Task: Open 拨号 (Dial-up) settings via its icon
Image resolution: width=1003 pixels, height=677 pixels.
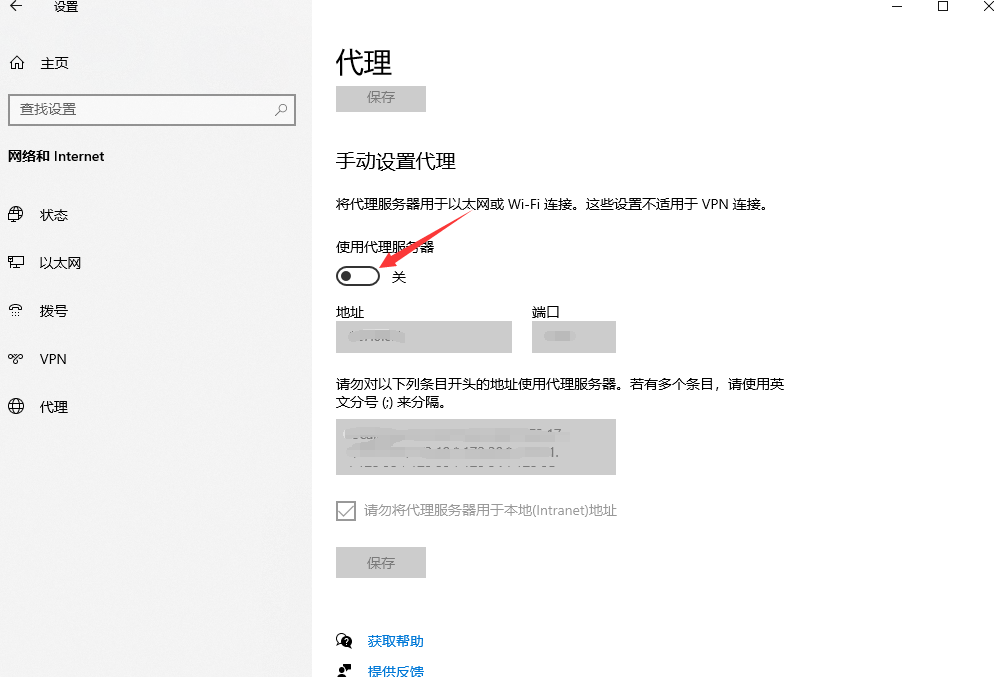Action: 17,310
